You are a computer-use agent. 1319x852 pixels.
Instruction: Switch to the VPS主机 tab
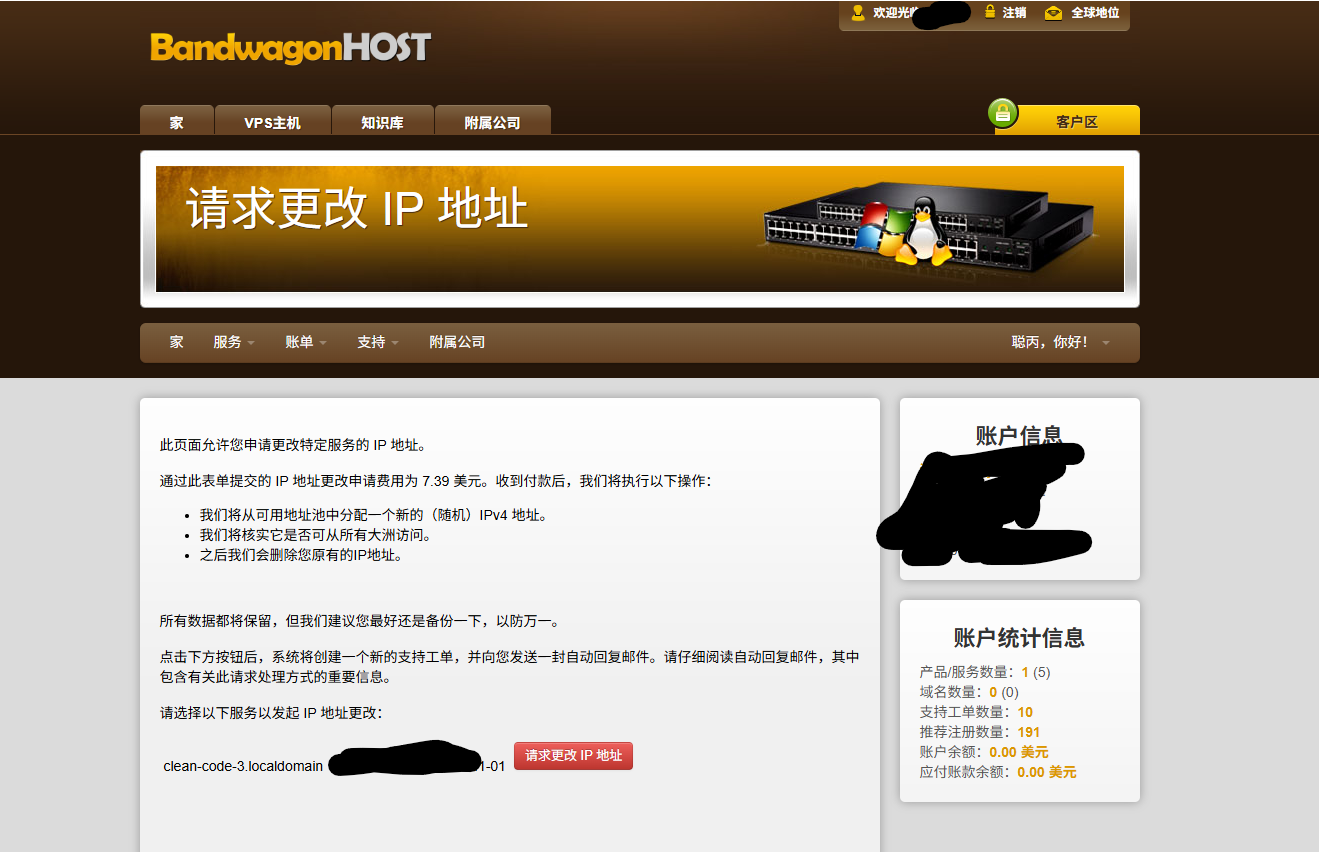pyautogui.click(x=273, y=120)
